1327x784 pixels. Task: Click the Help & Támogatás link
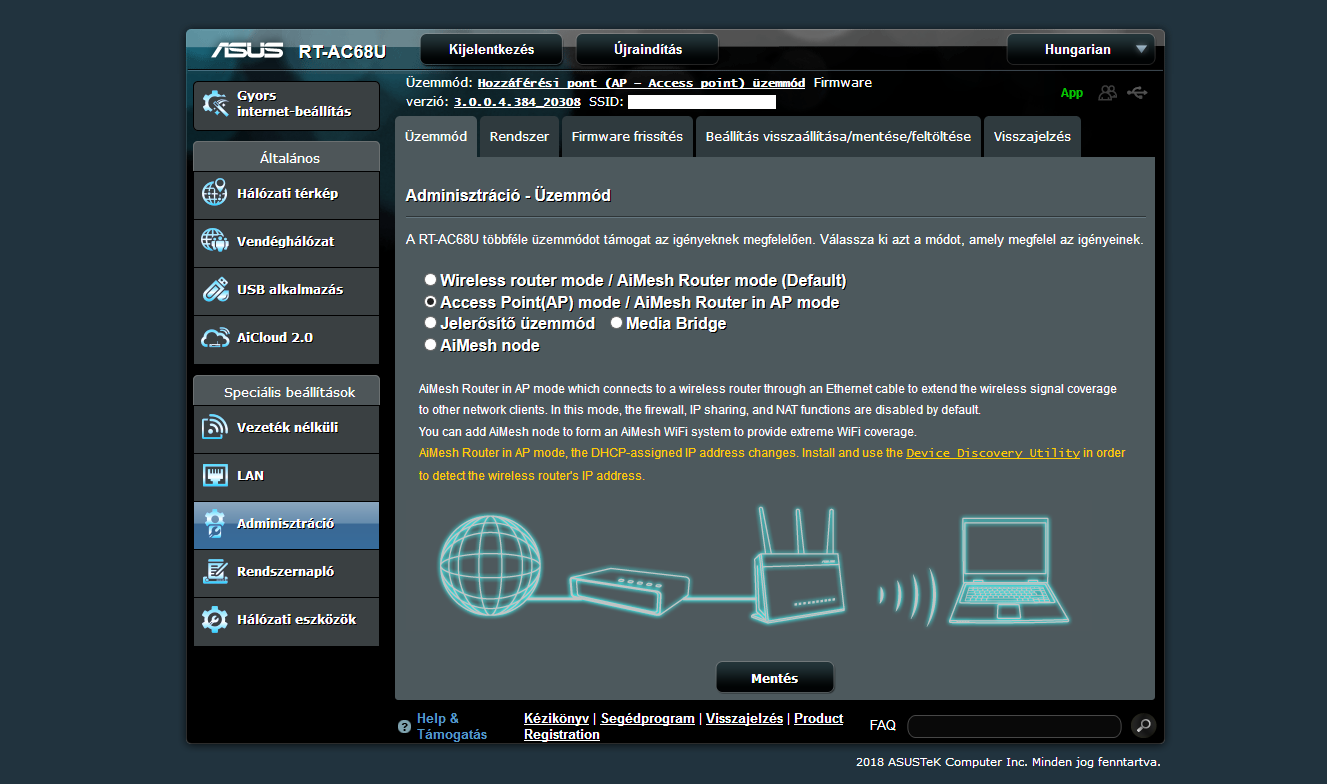(x=452, y=726)
